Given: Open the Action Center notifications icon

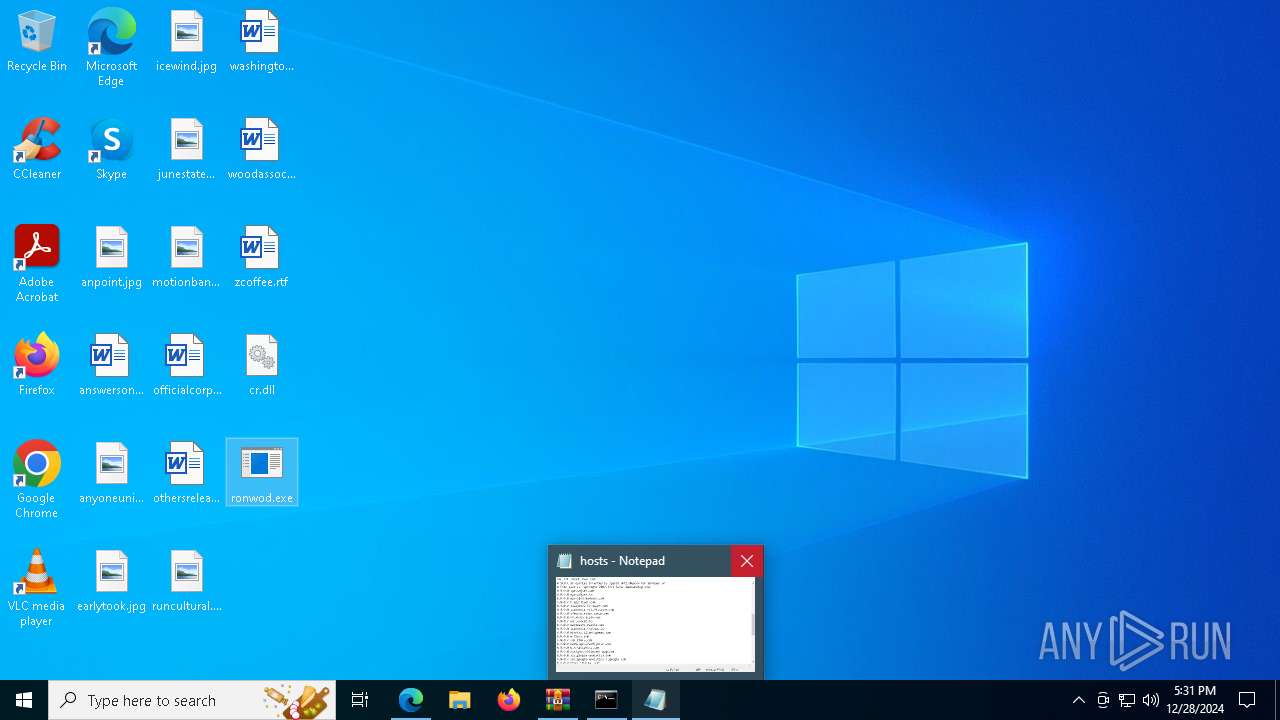Looking at the screenshot, I should point(1247,700).
